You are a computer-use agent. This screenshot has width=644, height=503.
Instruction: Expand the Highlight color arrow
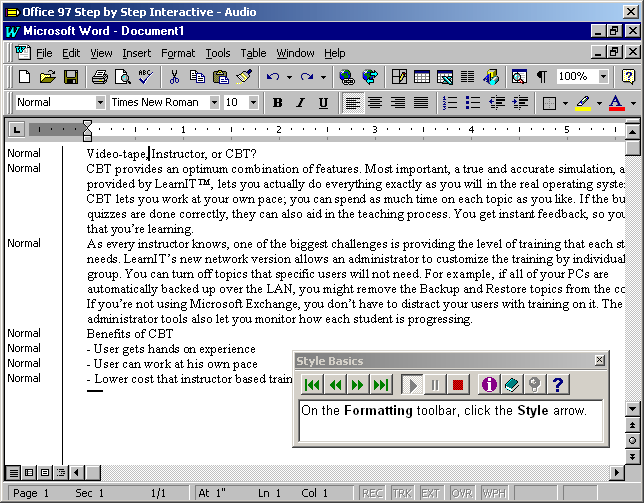coord(599,103)
